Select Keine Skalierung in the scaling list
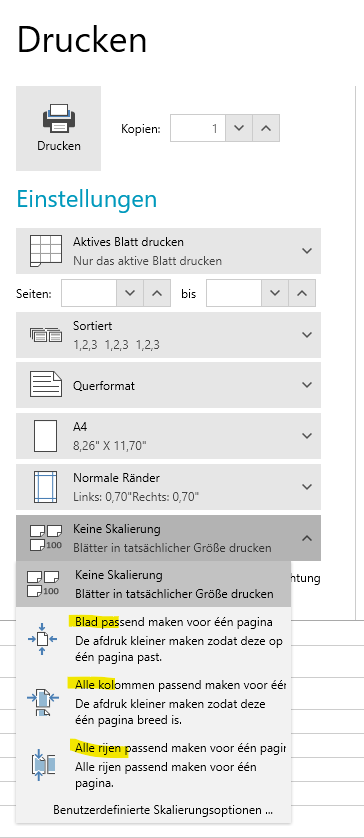Image resolution: width=364 pixels, height=838 pixels. click(153, 584)
